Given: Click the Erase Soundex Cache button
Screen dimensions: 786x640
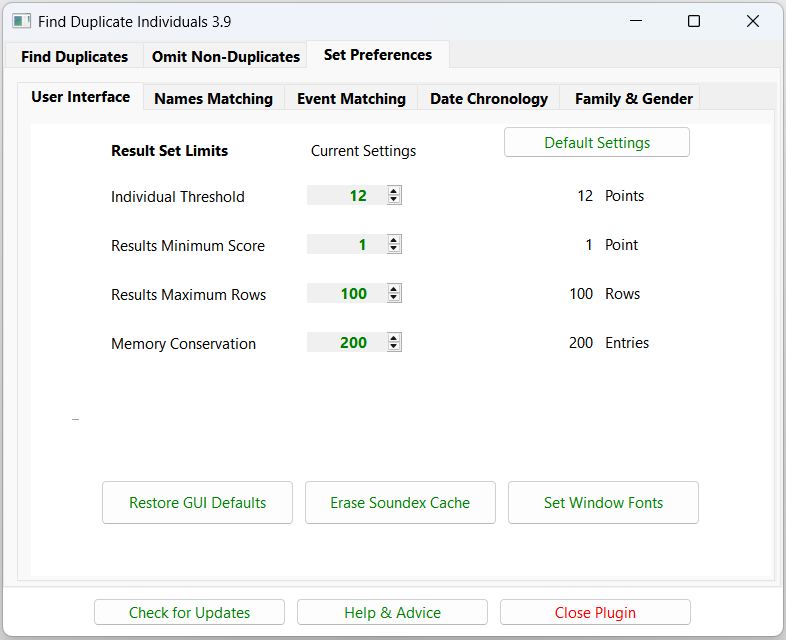Looking at the screenshot, I should click(x=400, y=503).
